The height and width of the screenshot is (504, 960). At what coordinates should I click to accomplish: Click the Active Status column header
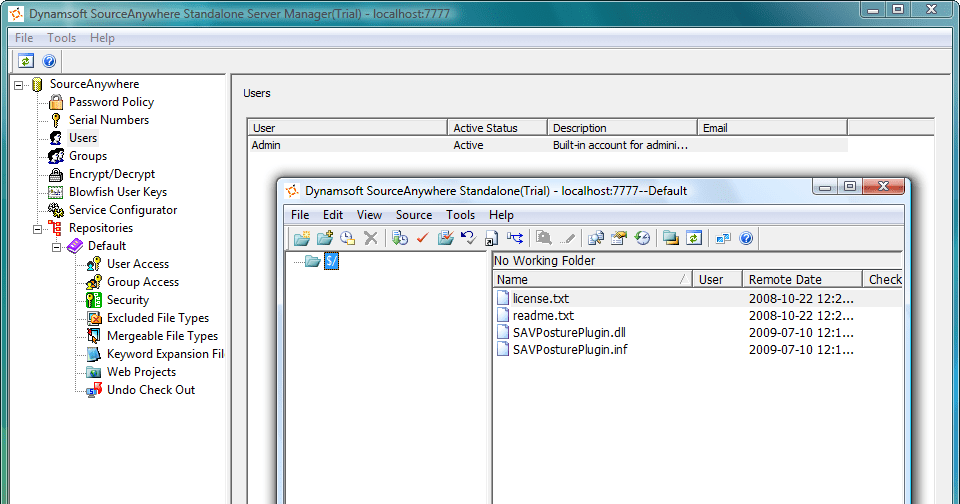click(497, 128)
